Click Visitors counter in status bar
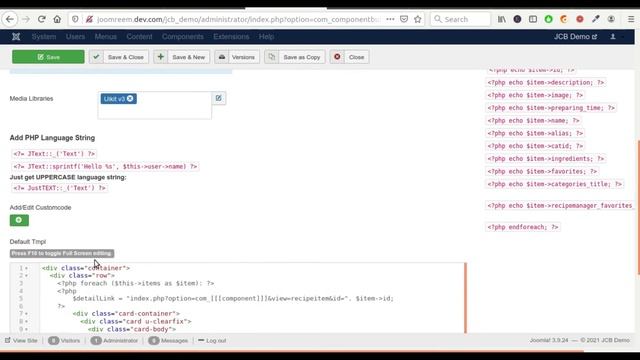Image resolution: width=640 pixels, height=360 pixels. [x=64, y=340]
